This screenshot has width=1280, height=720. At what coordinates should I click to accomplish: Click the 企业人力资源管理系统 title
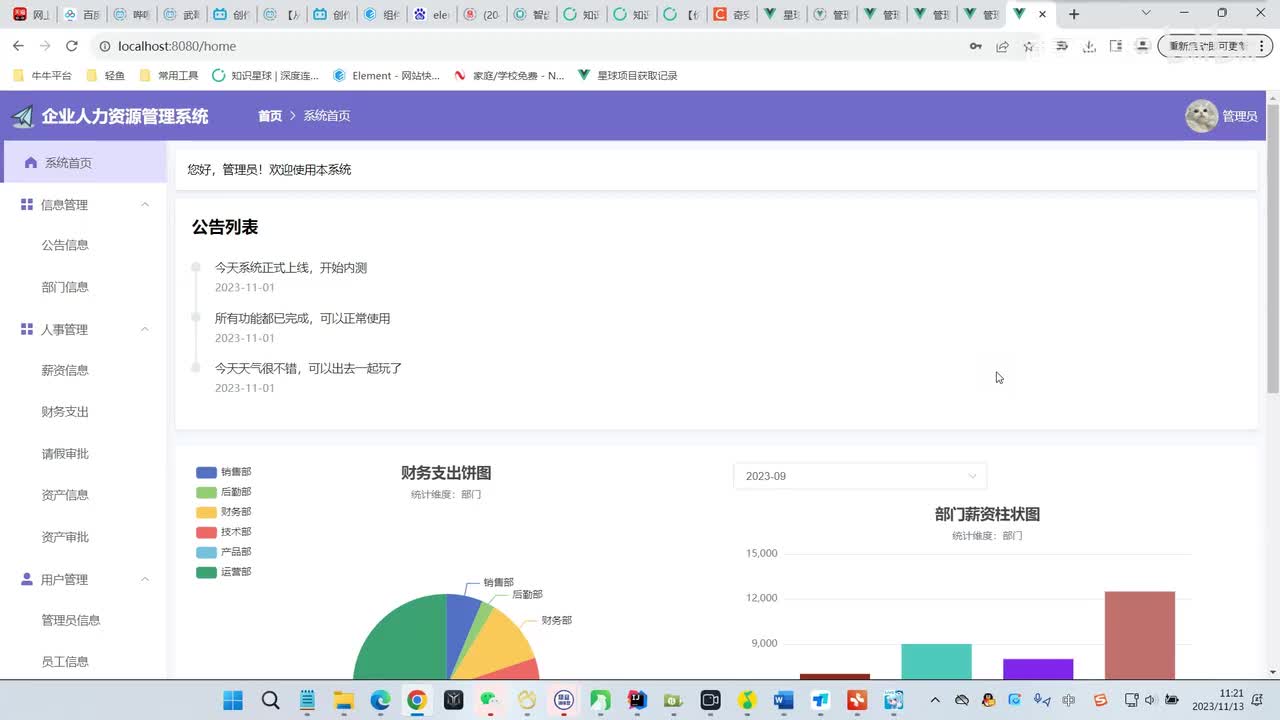pos(125,116)
